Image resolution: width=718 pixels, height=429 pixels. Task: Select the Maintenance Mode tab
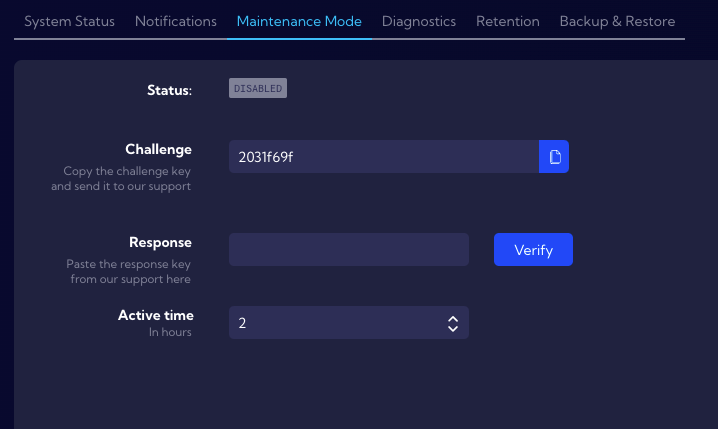tap(299, 22)
